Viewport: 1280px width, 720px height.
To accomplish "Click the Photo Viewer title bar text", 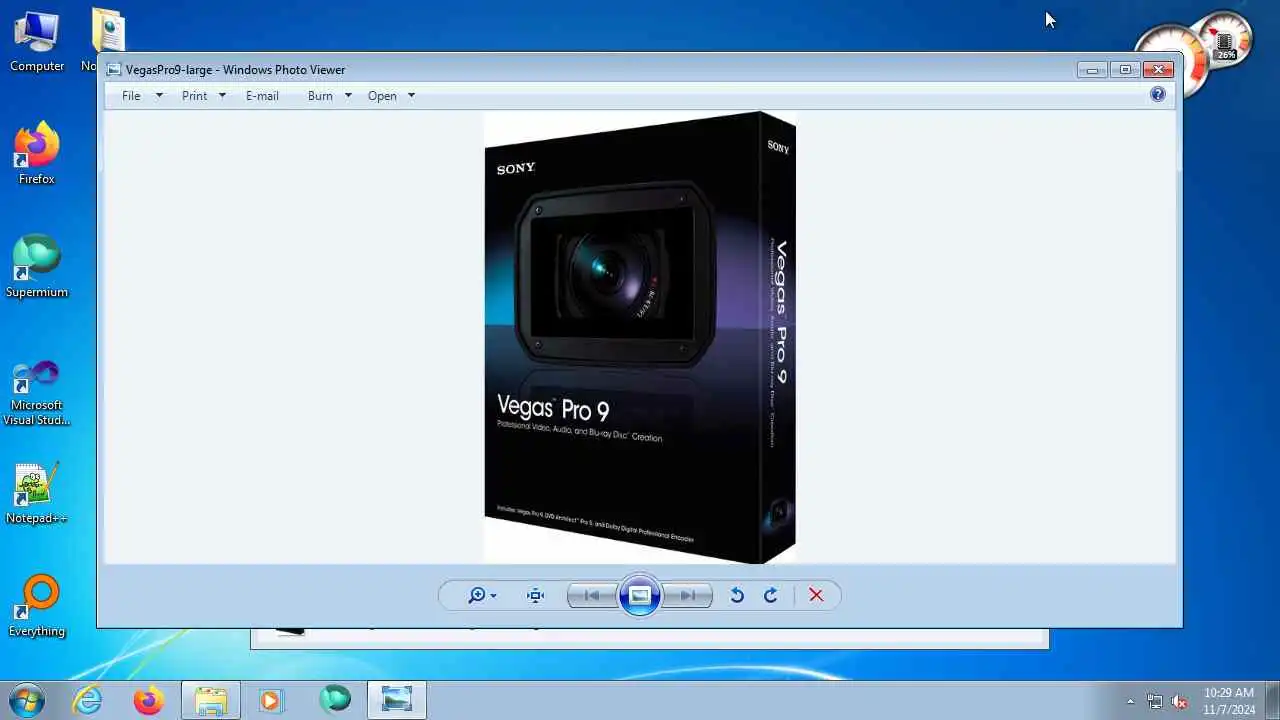I will click(x=235, y=70).
